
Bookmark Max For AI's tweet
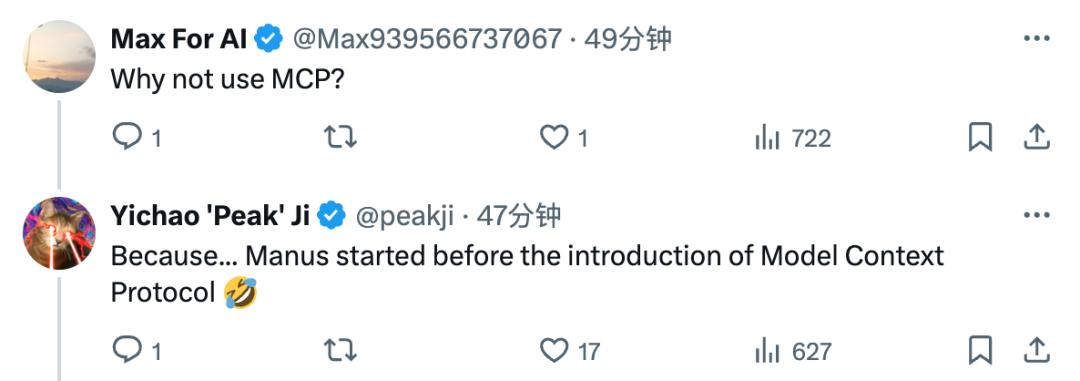pos(979,137)
